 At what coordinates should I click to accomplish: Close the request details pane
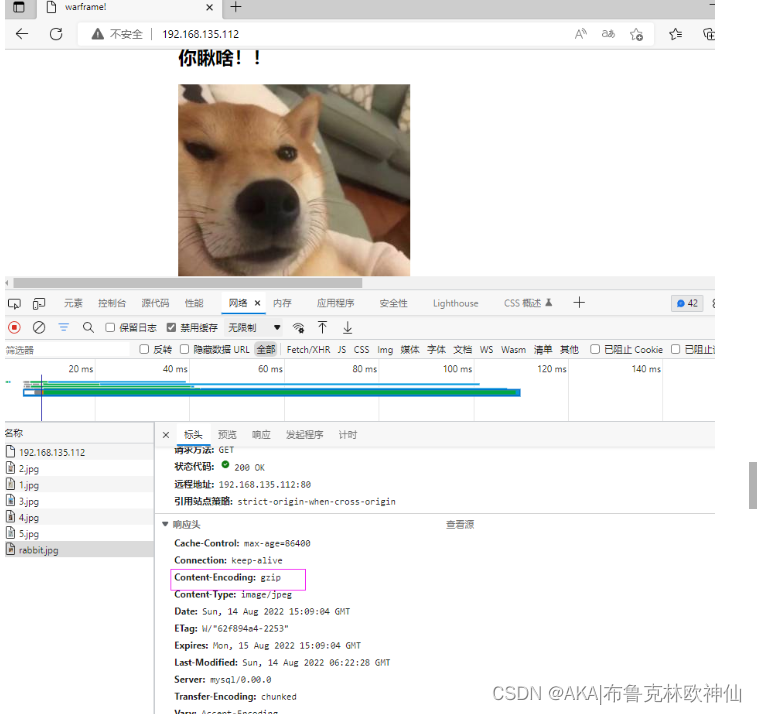pyautogui.click(x=166, y=435)
